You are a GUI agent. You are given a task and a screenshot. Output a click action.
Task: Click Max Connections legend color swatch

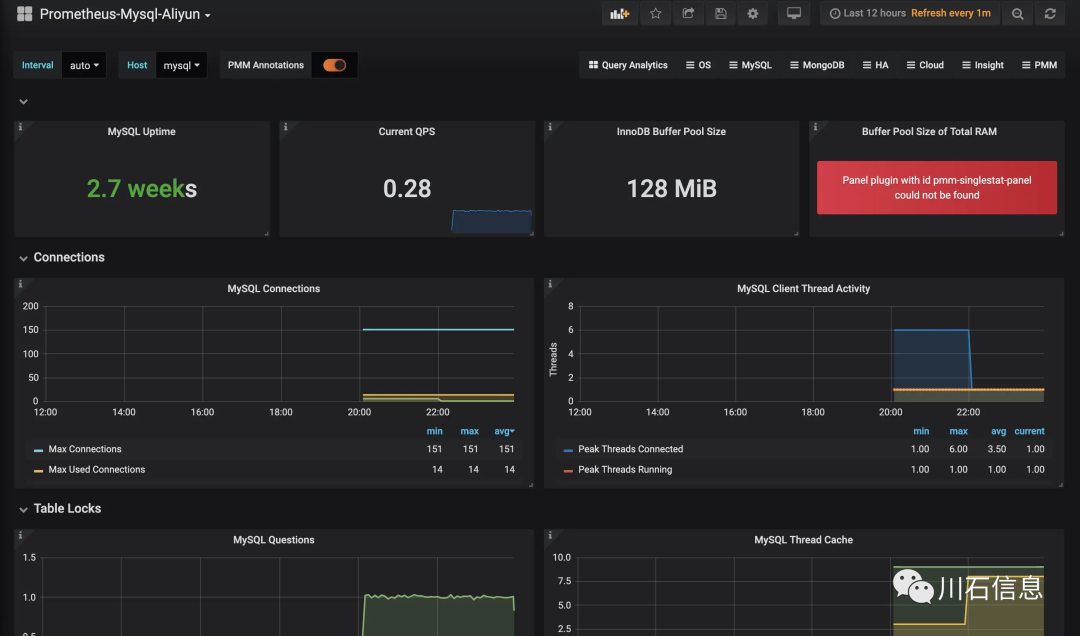[39, 450]
